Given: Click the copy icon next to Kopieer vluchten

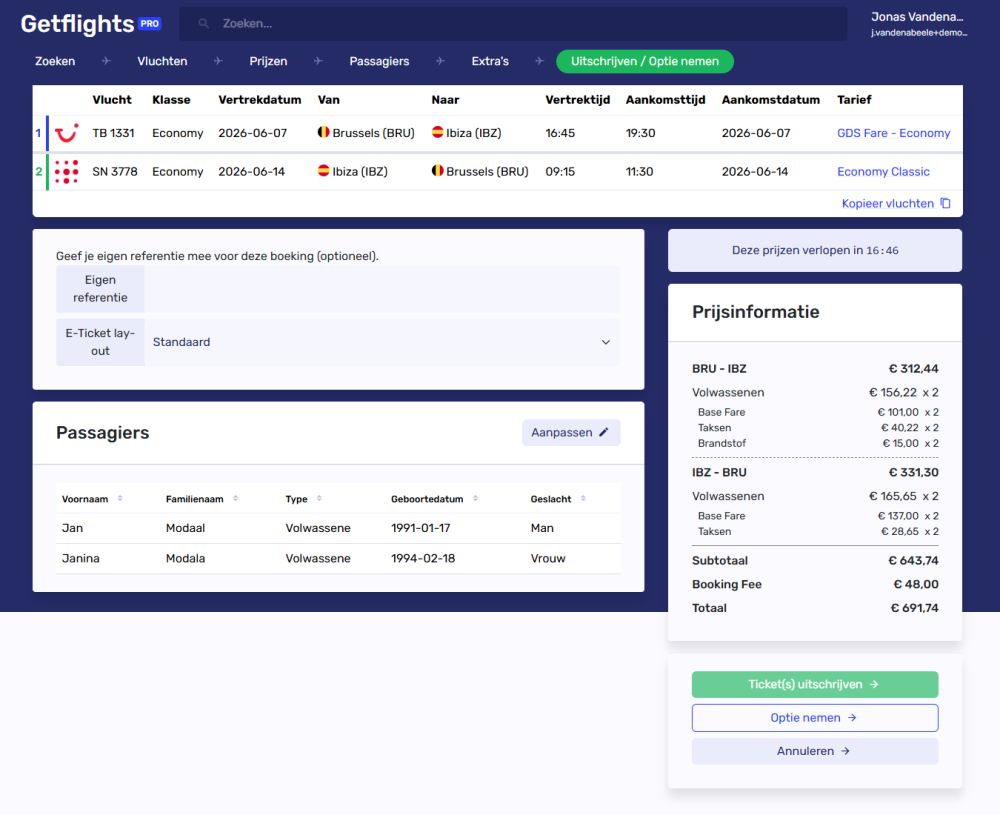Looking at the screenshot, I should tap(945, 204).
